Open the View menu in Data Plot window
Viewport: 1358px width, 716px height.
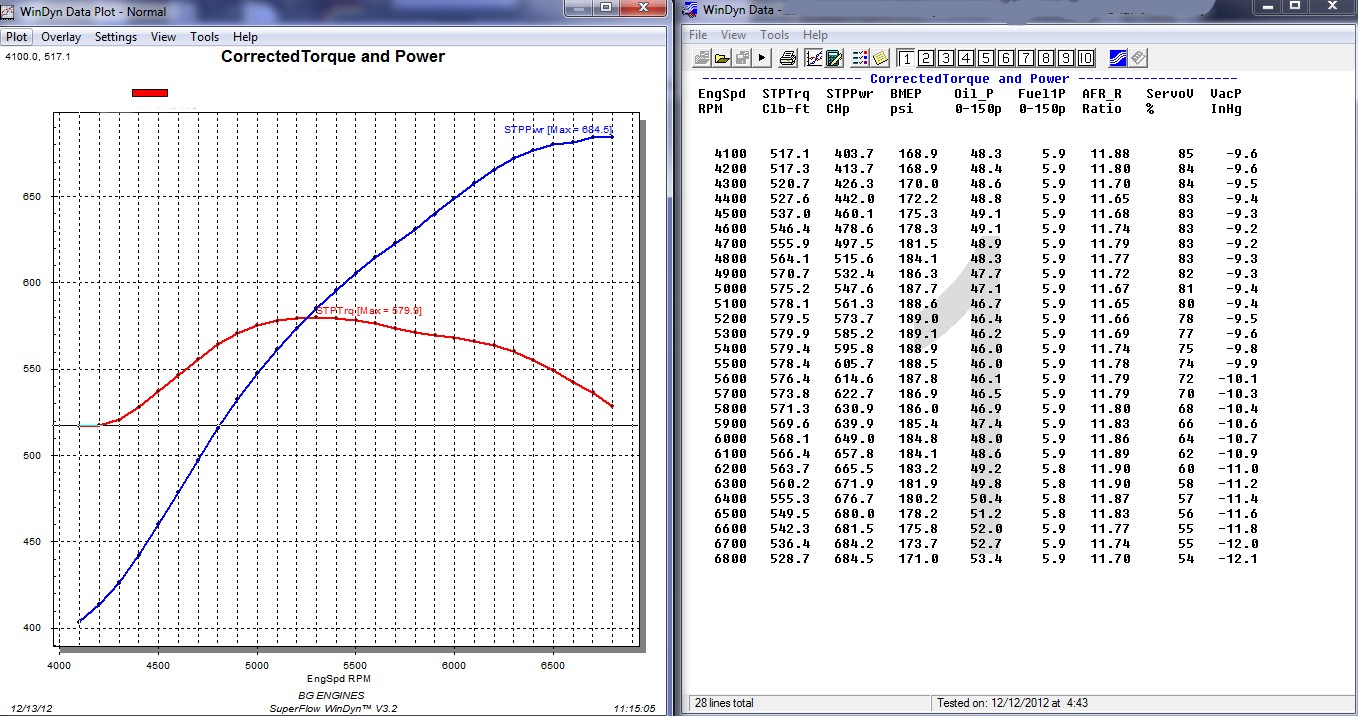tap(163, 37)
